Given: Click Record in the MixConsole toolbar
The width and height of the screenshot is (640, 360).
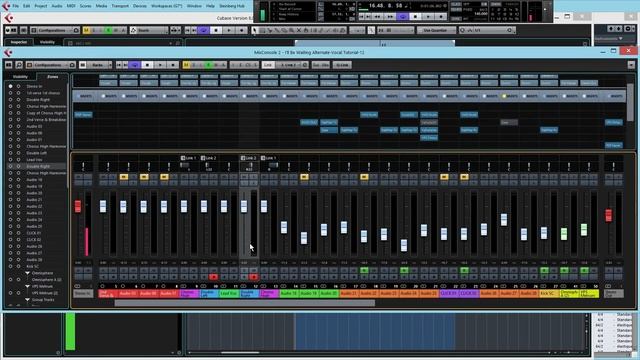Looking at the screenshot, I should click(x=173, y=65).
